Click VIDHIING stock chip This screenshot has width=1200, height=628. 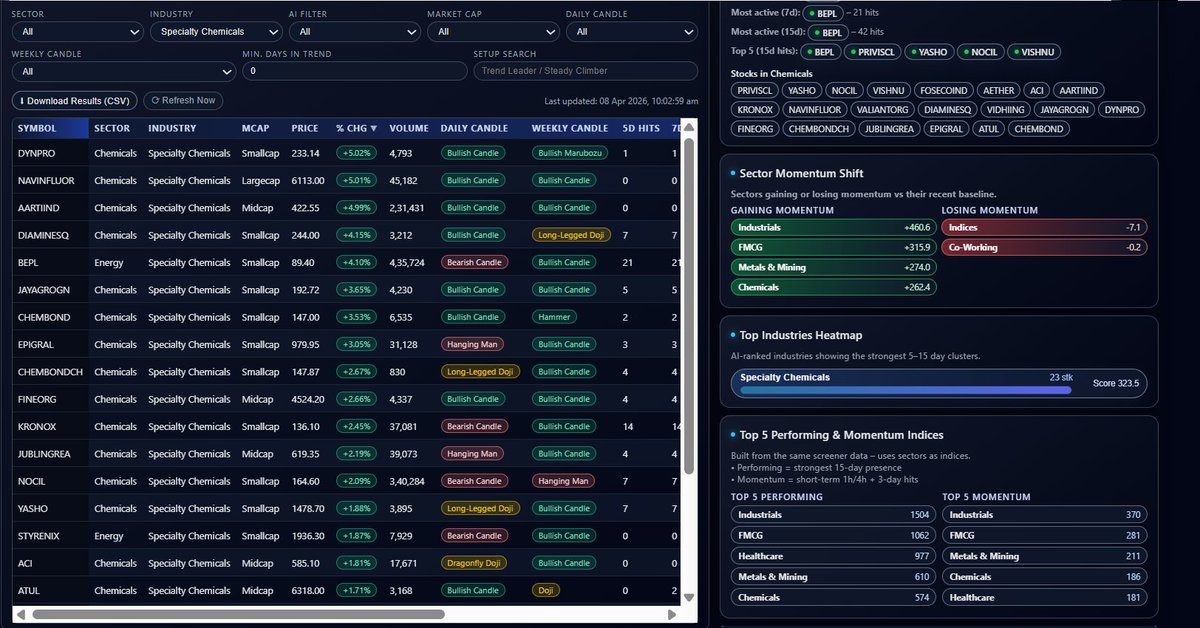[x=1003, y=109]
